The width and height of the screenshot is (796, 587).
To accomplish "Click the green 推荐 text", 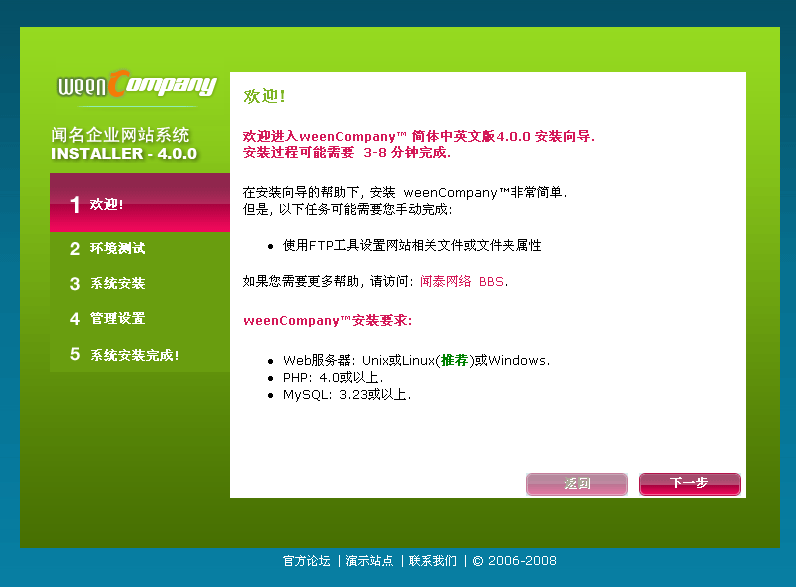I will pos(454,361).
